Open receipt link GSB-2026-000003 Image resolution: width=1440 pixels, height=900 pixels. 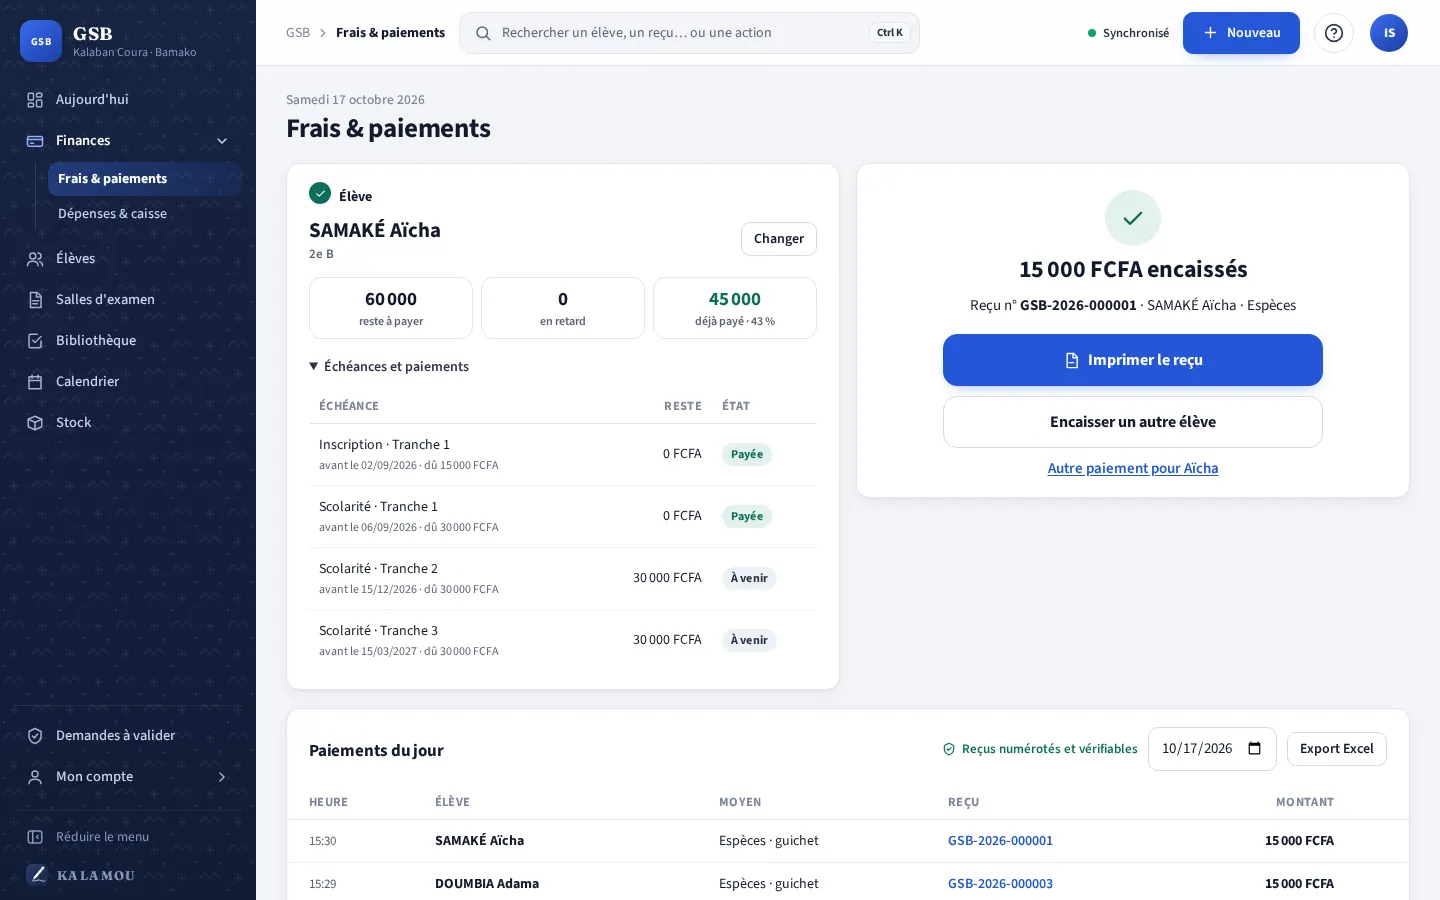tap(1000, 883)
